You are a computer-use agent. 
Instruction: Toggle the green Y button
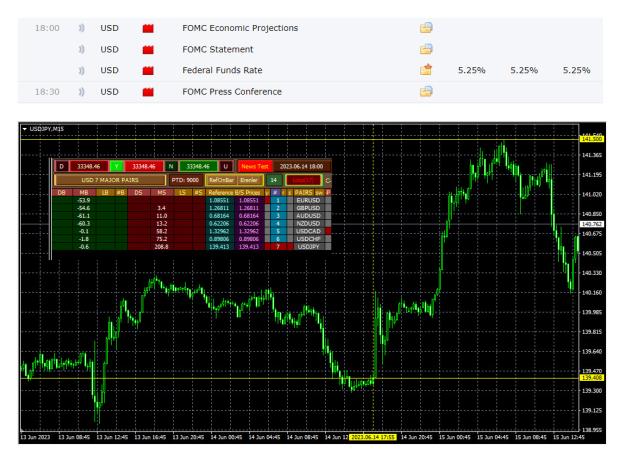[x=116, y=167]
